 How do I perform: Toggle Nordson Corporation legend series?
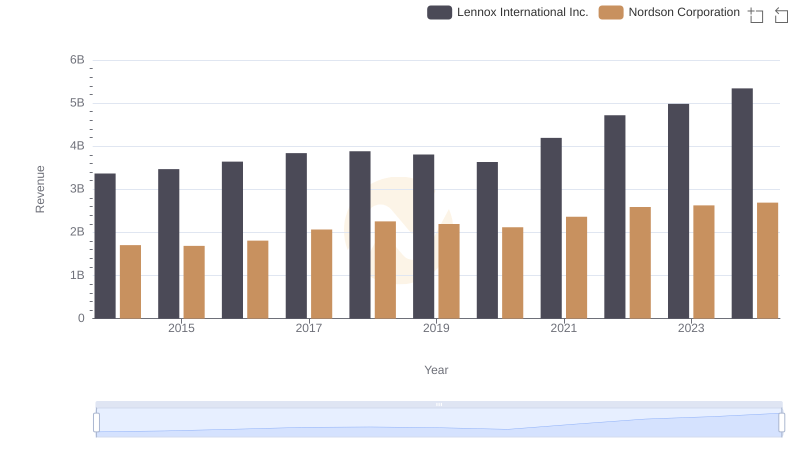(669, 12)
